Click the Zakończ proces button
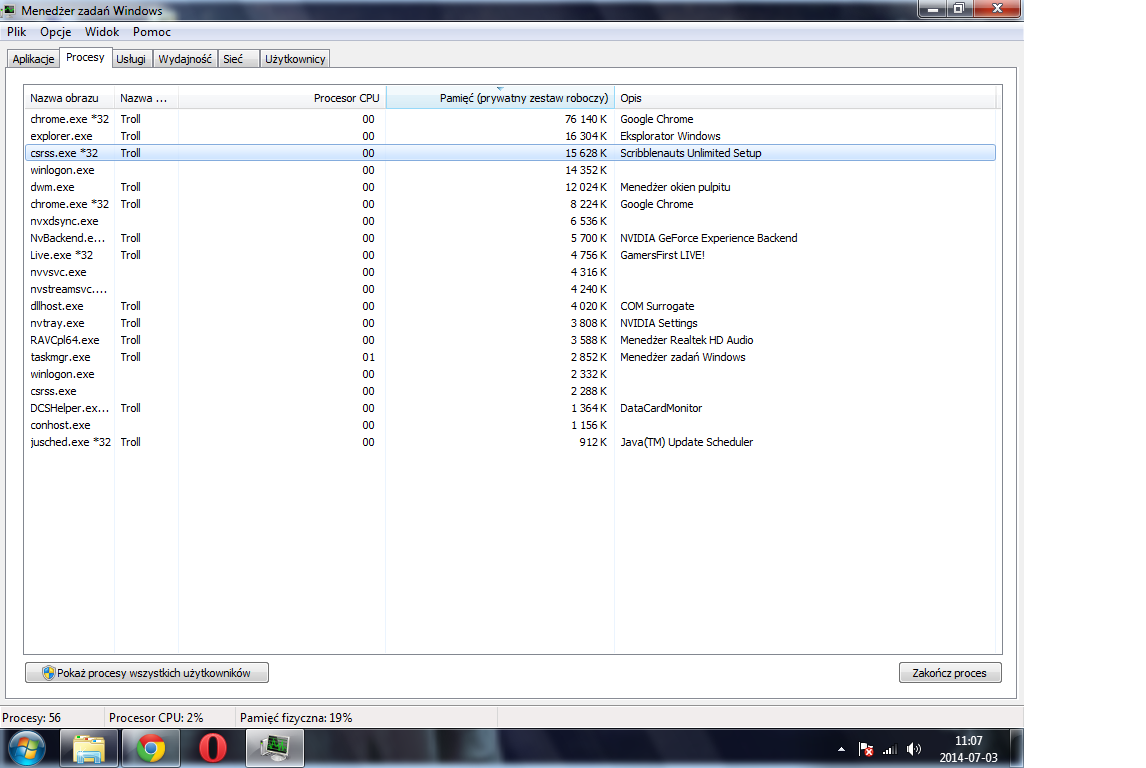Image resolution: width=1146 pixels, height=768 pixels. (949, 673)
